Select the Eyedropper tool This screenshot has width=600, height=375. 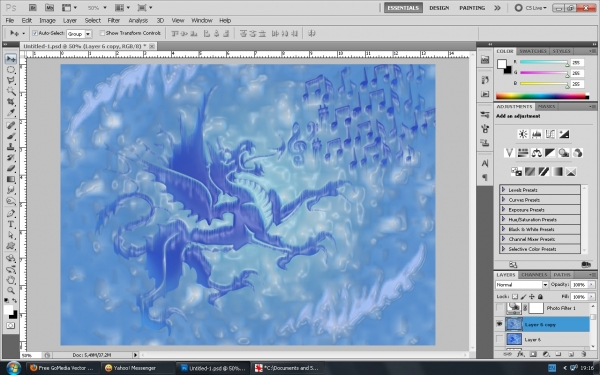[x=11, y=112]
